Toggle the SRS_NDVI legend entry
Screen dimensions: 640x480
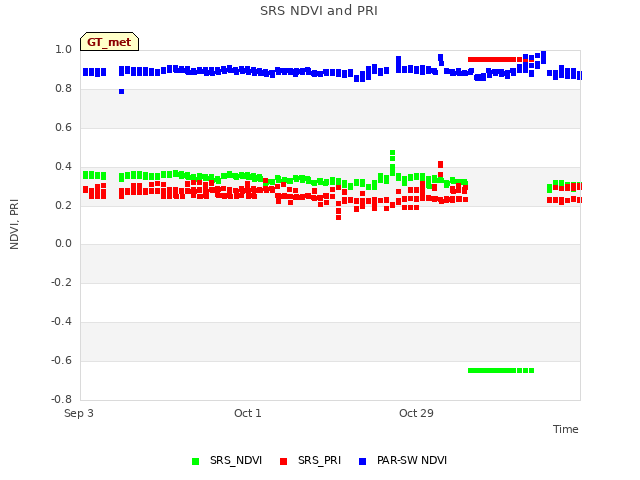[227, 460]
